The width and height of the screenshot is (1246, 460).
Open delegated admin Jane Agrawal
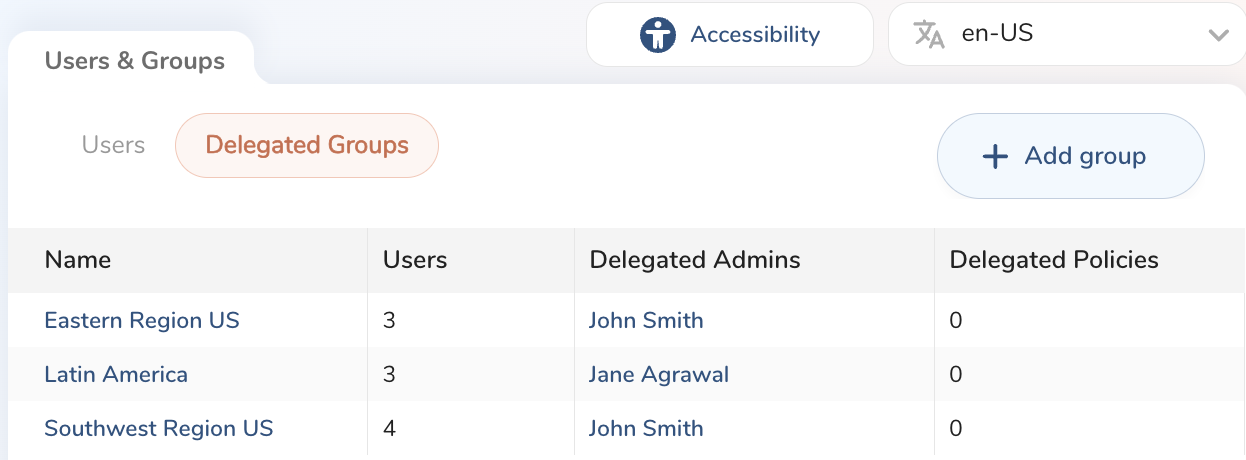659,375
